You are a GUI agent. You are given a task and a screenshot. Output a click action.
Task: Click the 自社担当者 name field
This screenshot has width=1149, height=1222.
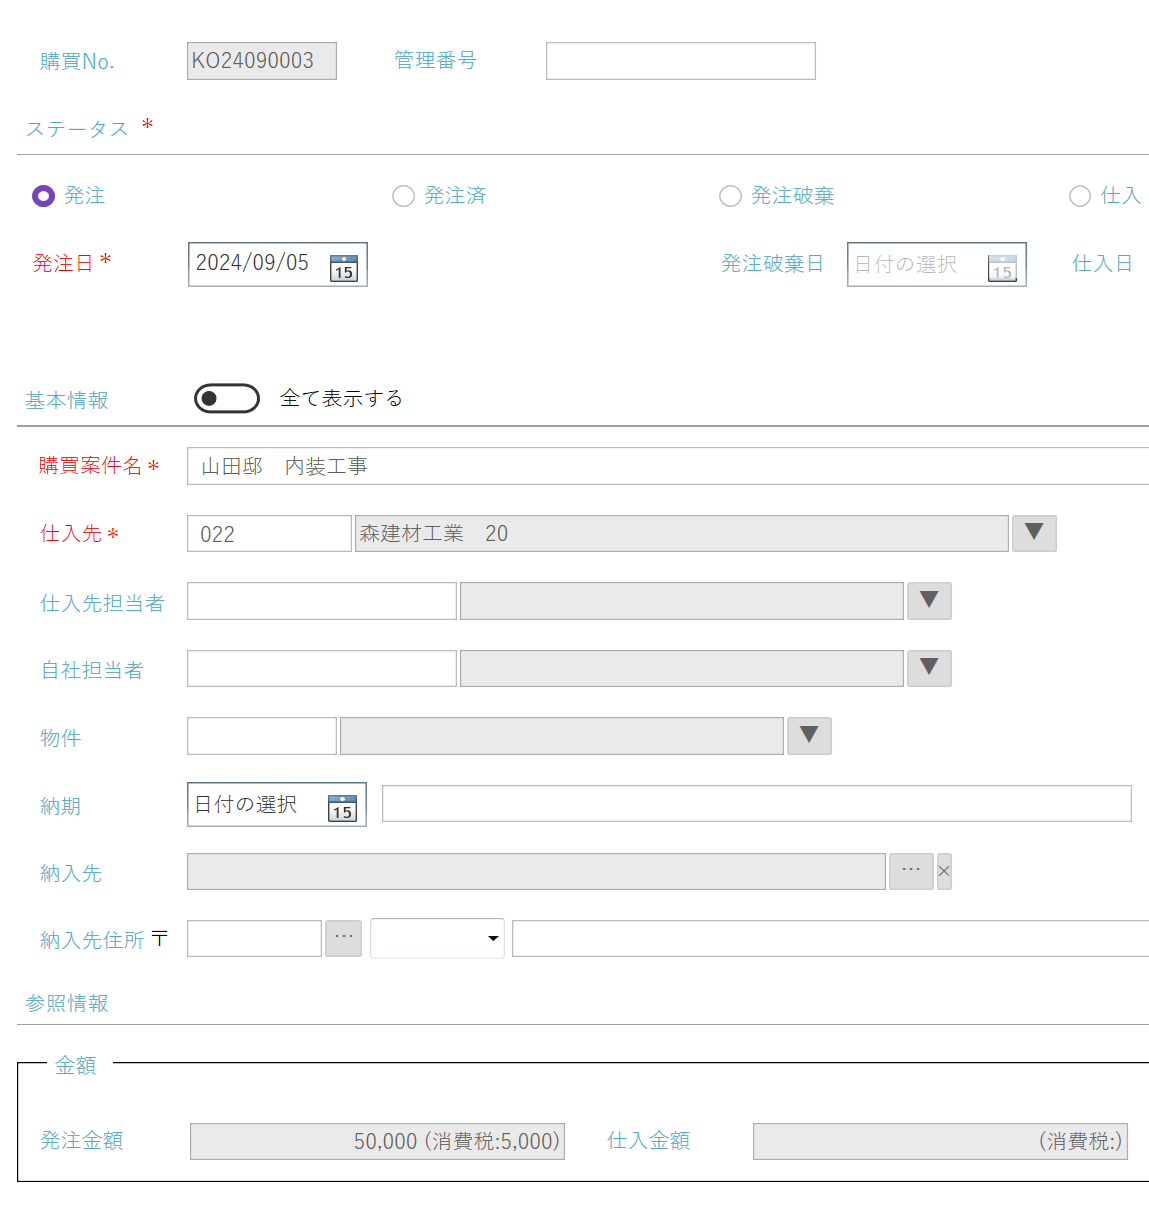point(682,668)
